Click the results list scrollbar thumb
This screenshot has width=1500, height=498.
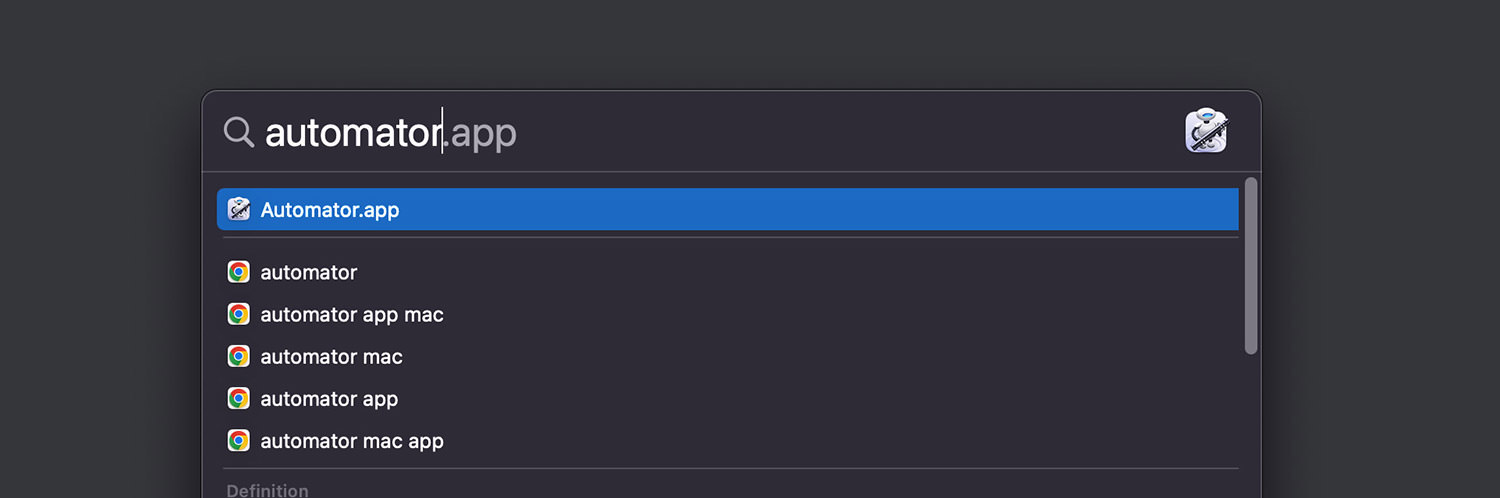click(1251, 265)
